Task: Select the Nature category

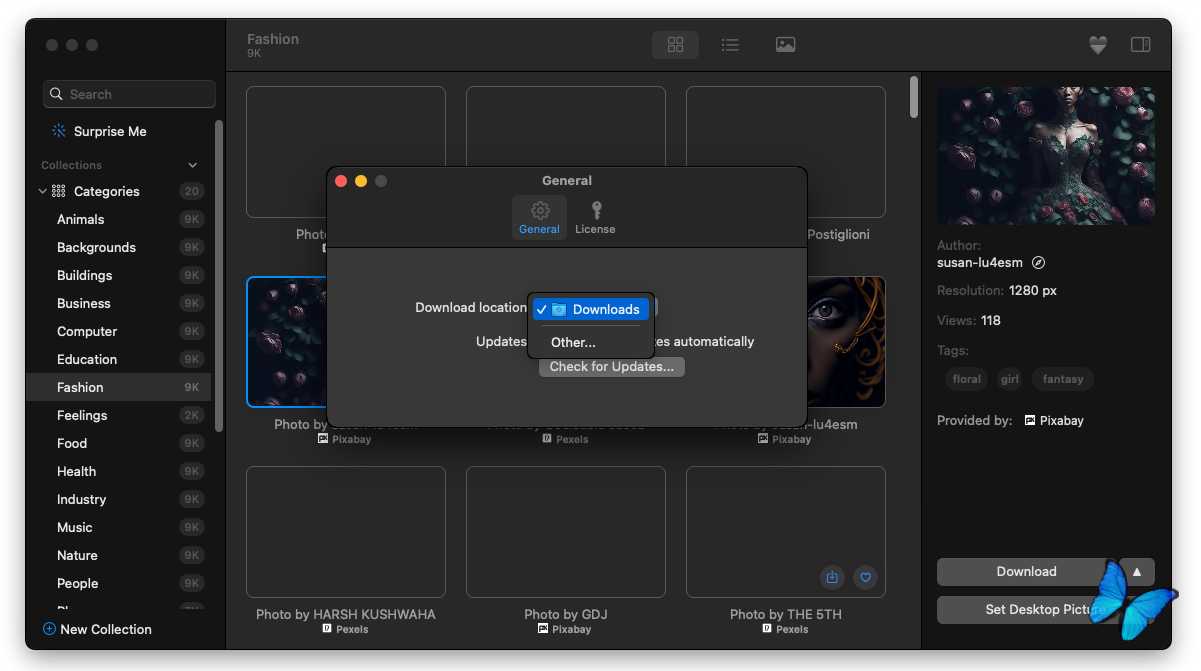Action: pyautogui.click(x=118, y=555)
